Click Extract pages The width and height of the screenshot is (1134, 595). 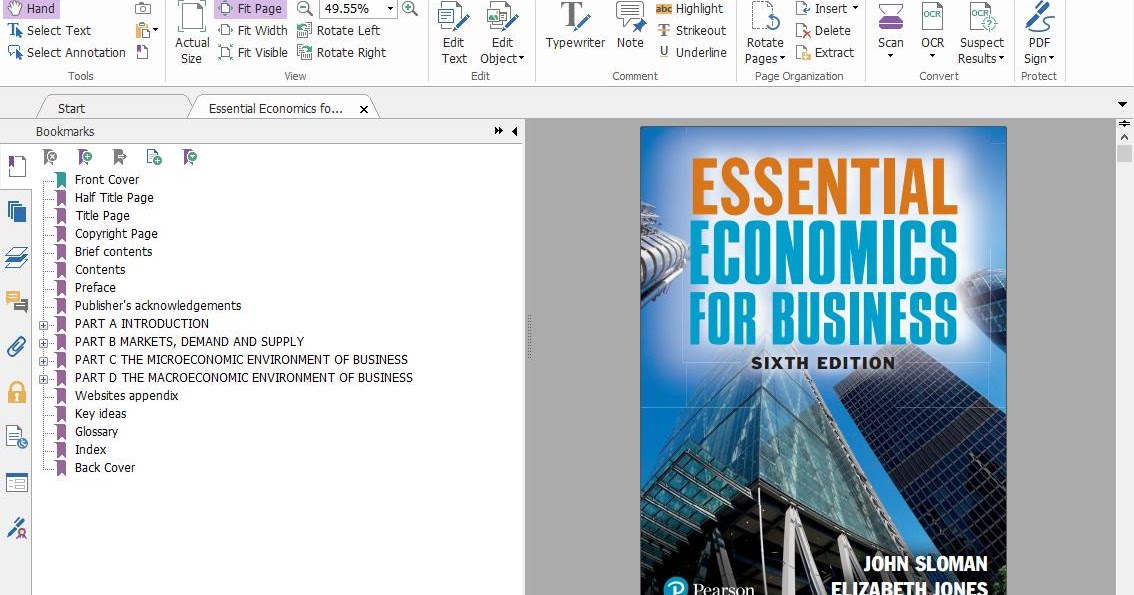click(825, 52)
